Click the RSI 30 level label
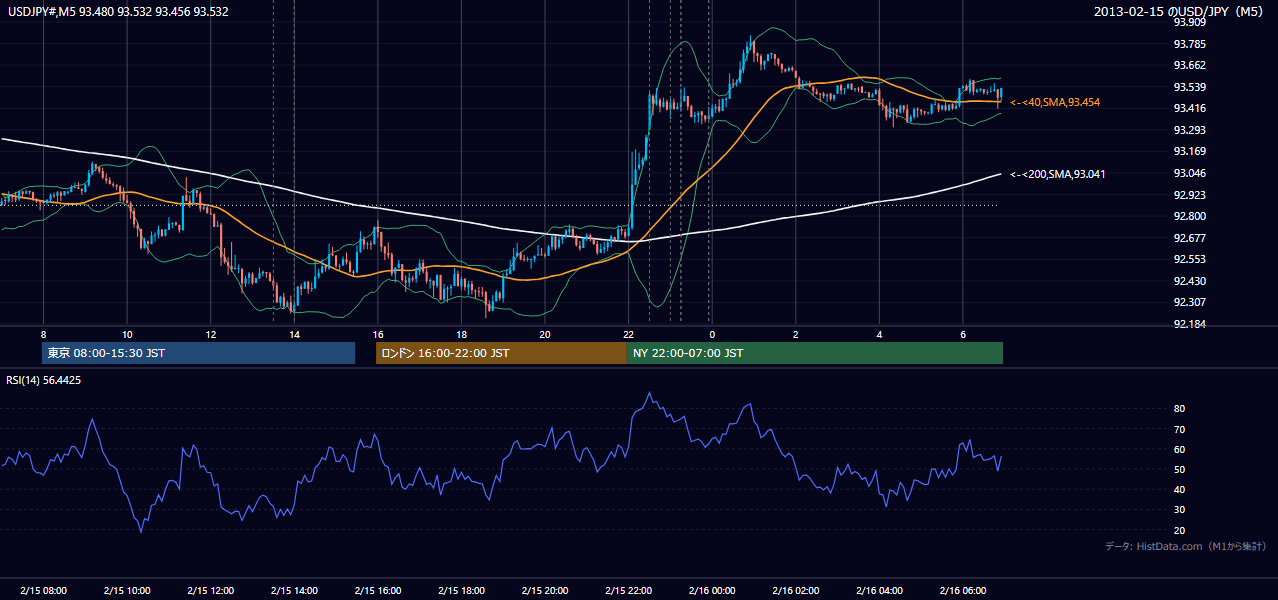Viewport: 1278px width, 600px height. (1179, 510)
